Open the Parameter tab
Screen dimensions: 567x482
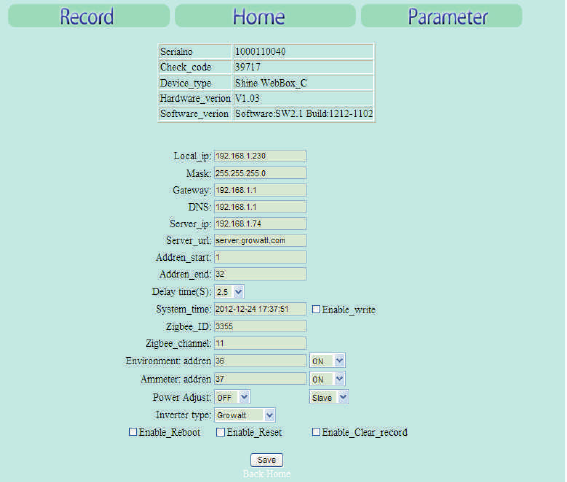coord(442,16)
